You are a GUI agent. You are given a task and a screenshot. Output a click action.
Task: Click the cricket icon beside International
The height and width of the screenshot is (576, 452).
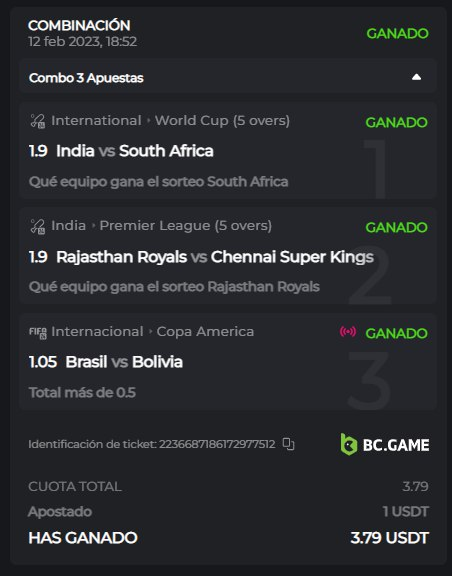click(x=37, y=121)
